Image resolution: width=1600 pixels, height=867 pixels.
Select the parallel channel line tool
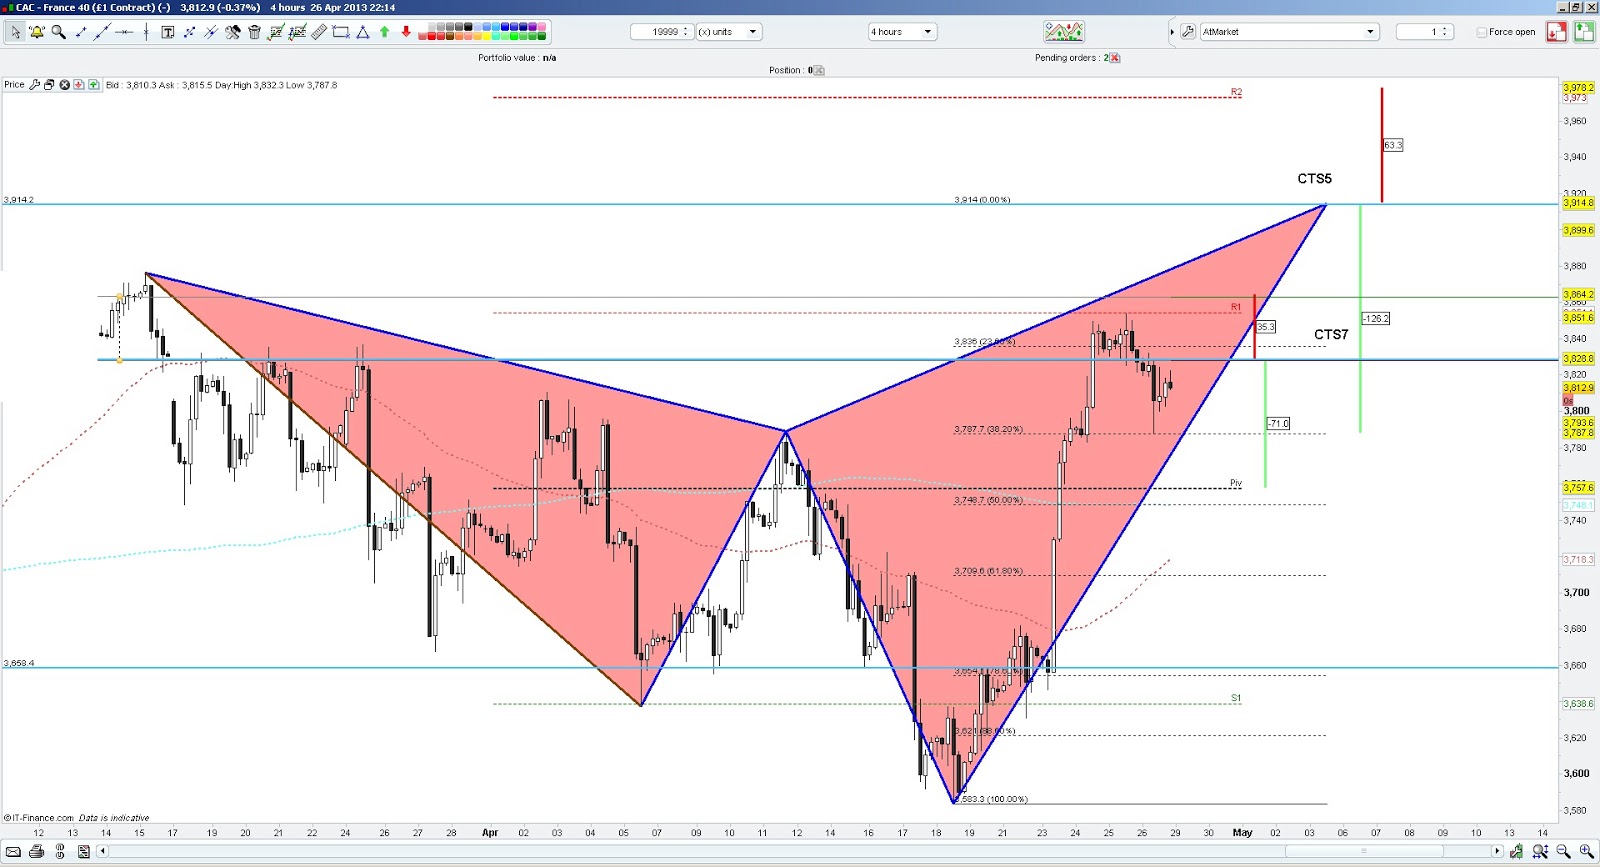click(x=211, y=32)
